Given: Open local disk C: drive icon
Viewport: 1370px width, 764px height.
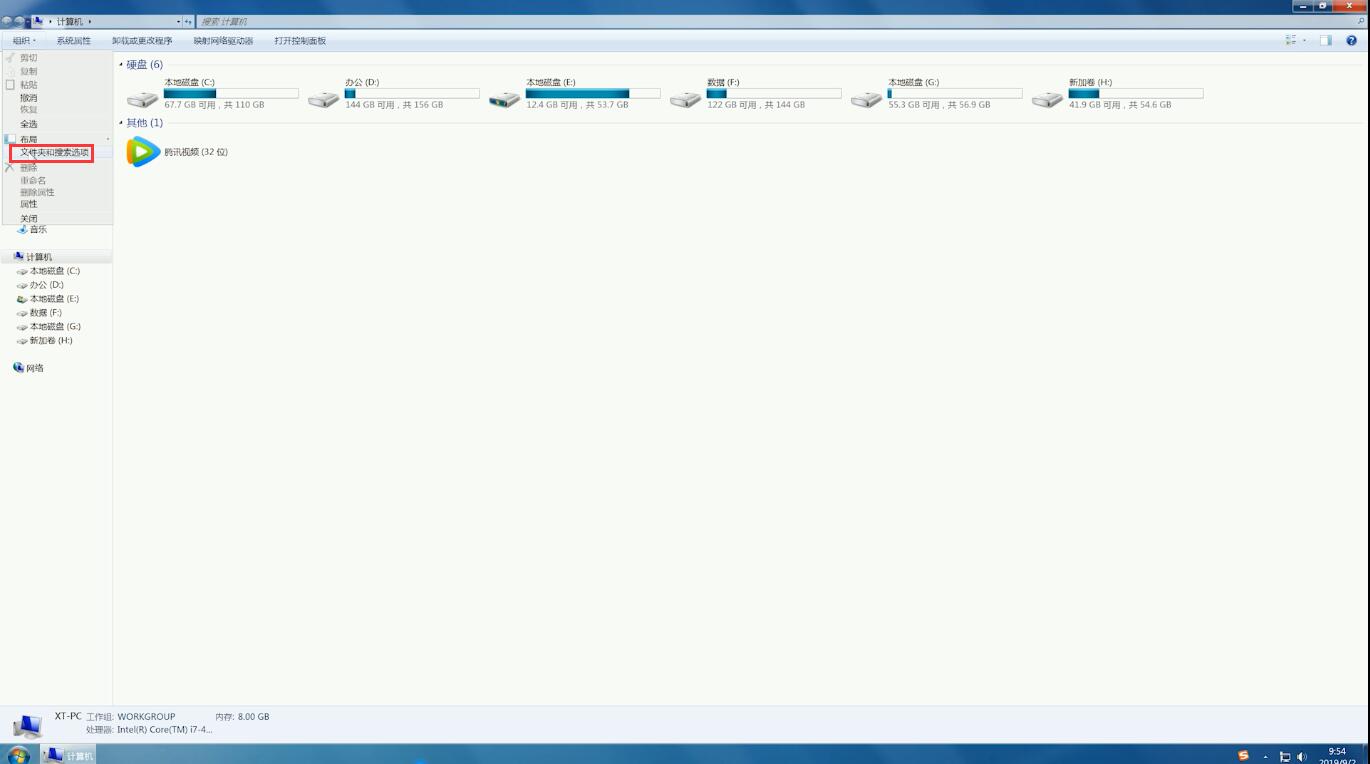Looking at the screenshot, I should [142, 99].
